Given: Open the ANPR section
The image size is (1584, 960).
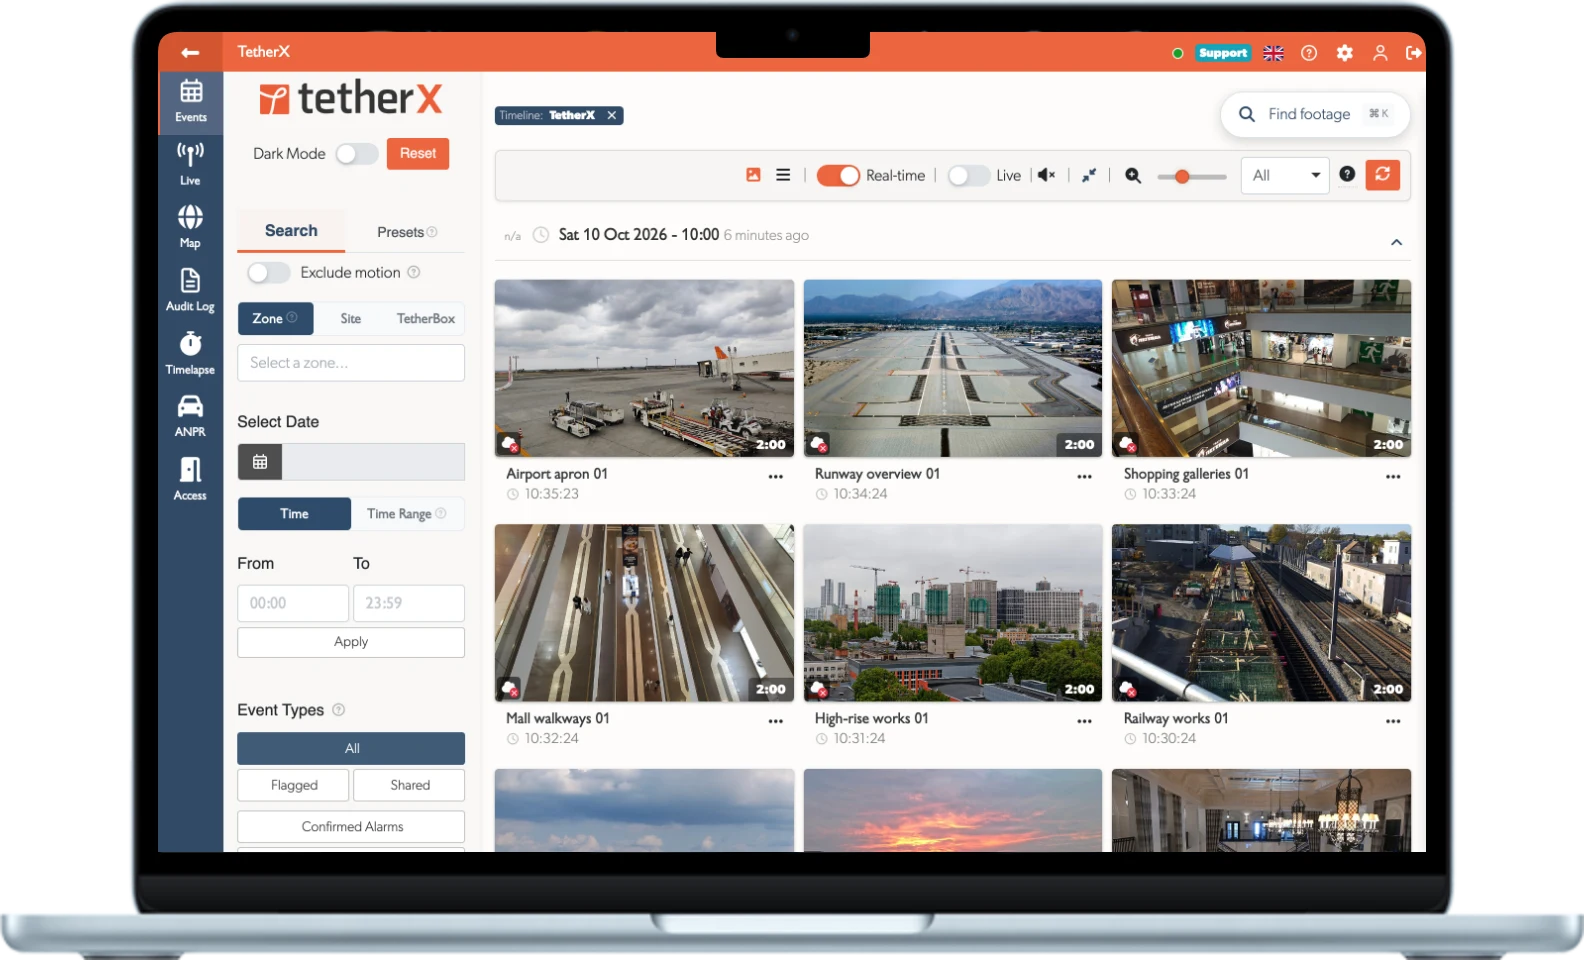Looking at the screenshot, I should coord(190,416).
